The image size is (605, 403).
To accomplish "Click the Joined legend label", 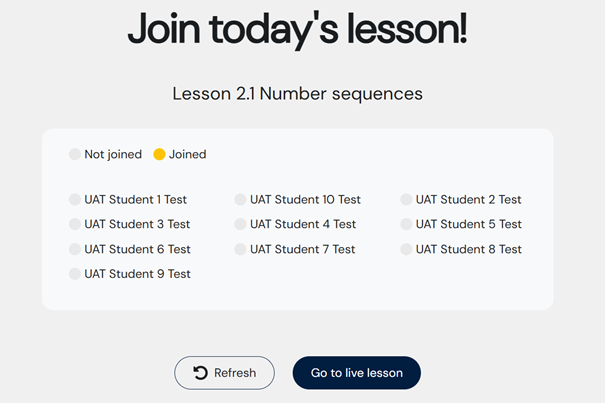I will pos(187,154).
